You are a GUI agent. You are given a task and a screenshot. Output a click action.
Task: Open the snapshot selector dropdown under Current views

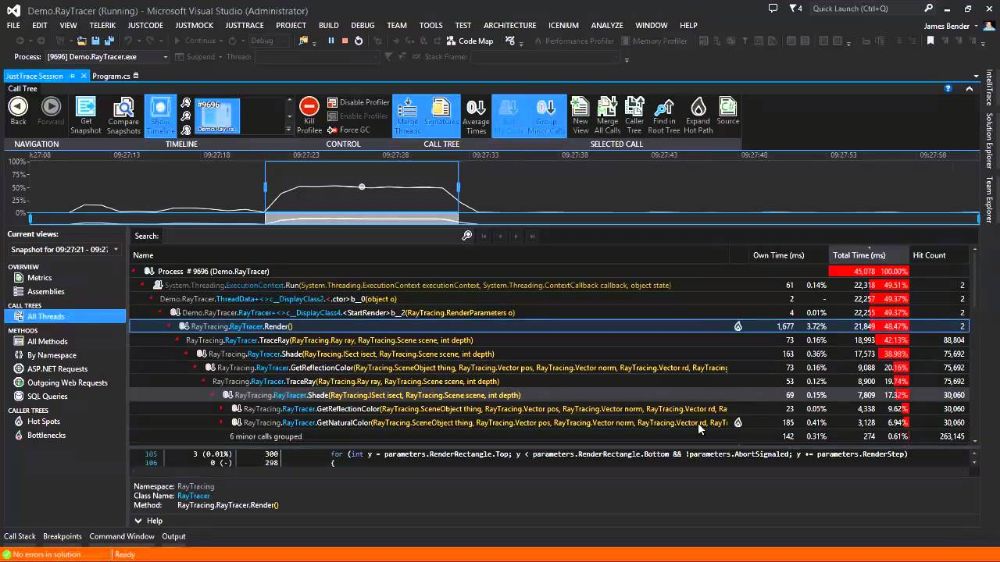(x=64, y=249)
